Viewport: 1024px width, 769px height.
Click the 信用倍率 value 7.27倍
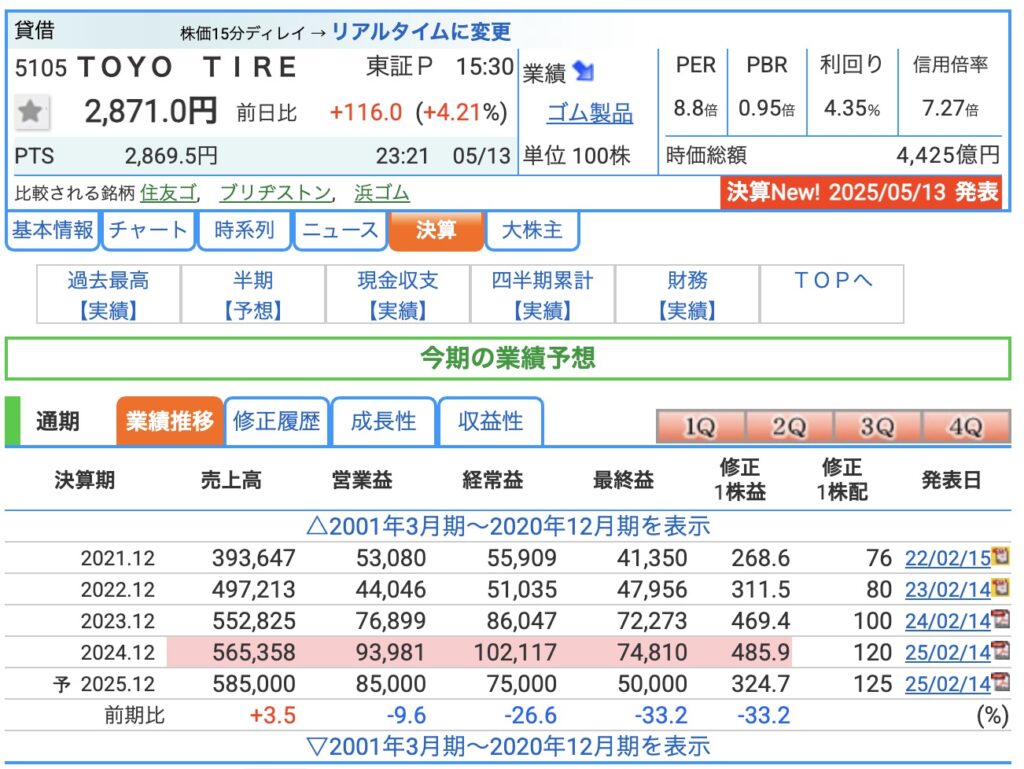pos(950,108)
